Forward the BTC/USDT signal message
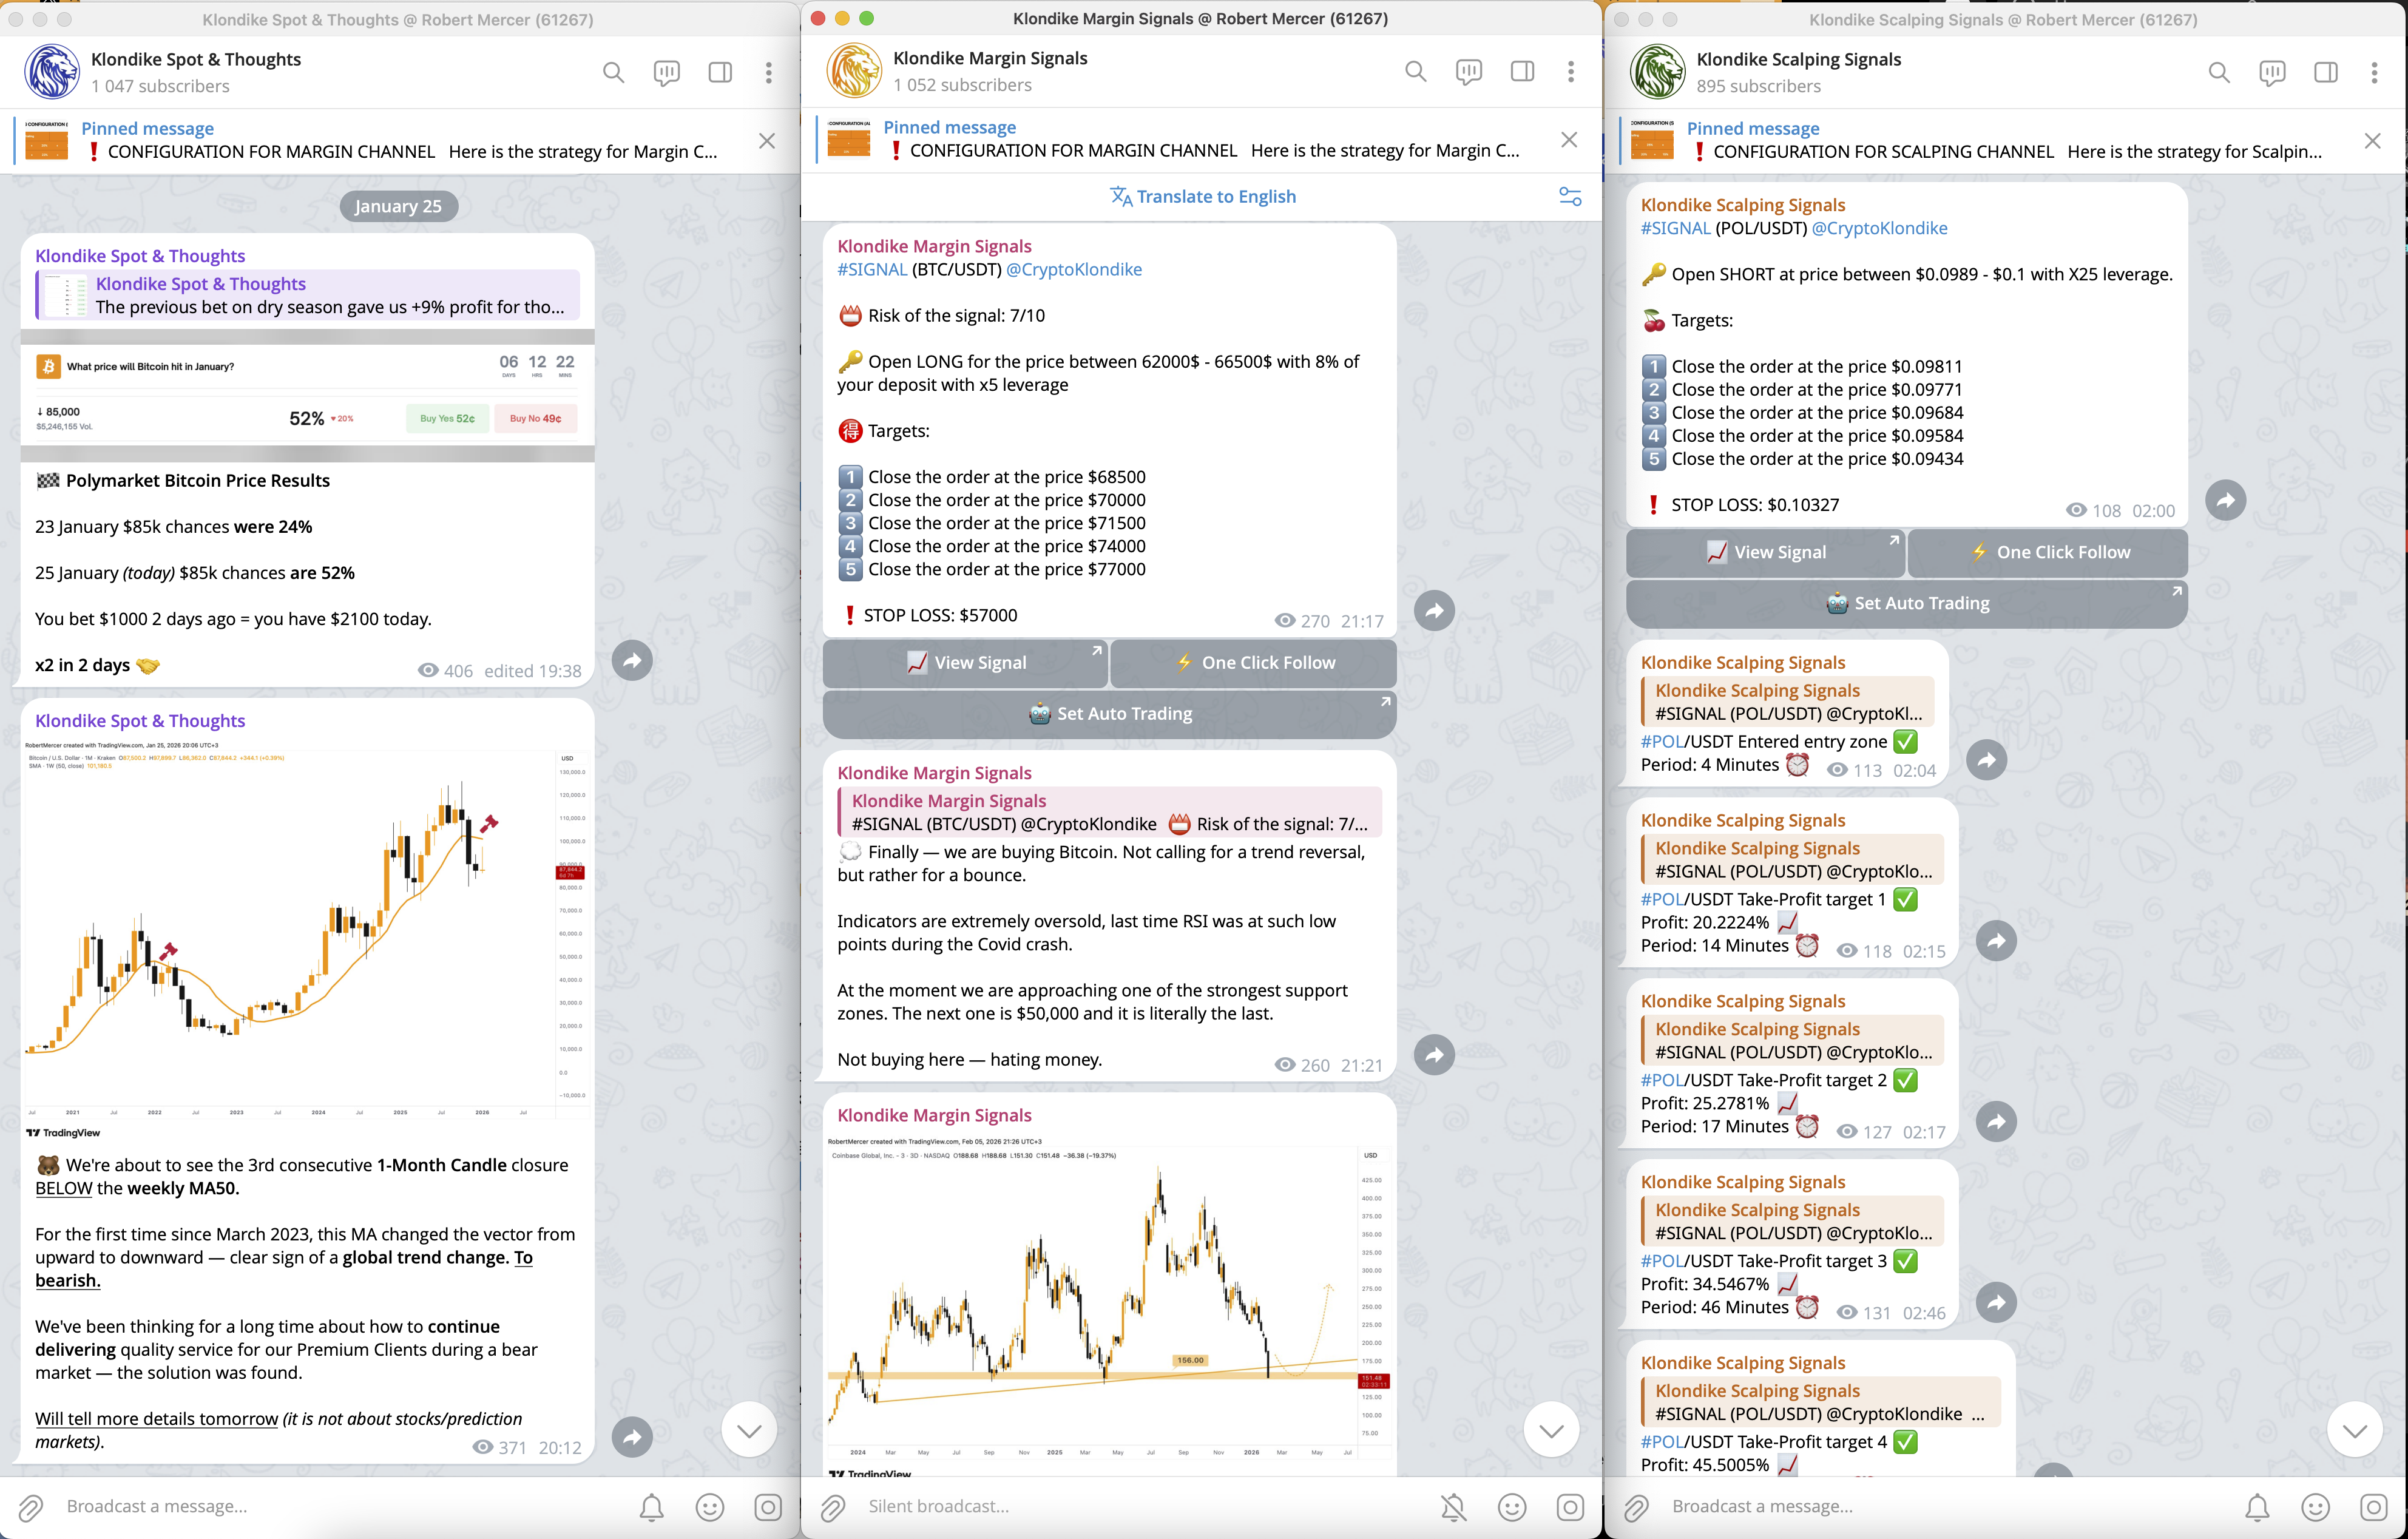This screenshot has width=2408, height=1539. (1434, 610)
